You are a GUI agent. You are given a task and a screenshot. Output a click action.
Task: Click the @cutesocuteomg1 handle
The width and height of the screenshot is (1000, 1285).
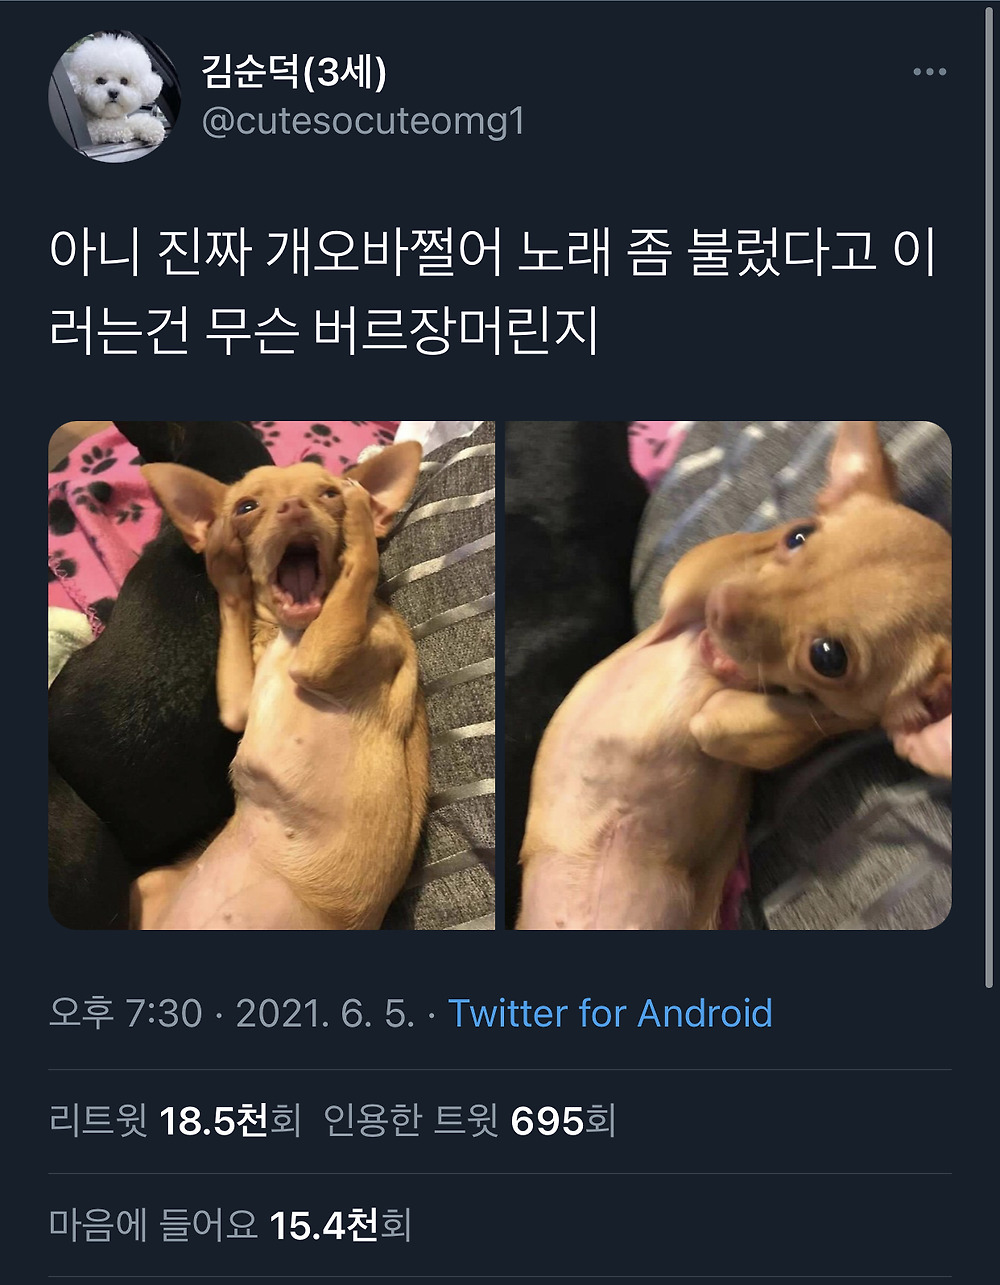tap(363, 123)
